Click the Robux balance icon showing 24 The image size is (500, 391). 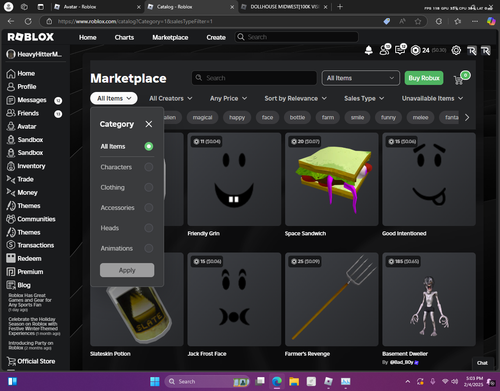[415, 50]
